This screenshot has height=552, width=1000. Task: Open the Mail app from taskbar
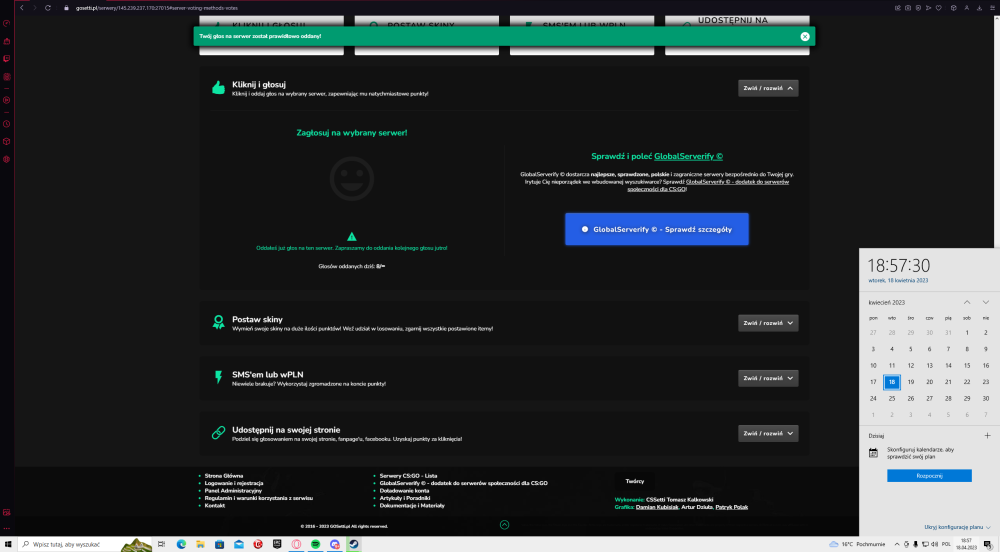[239, 544]
